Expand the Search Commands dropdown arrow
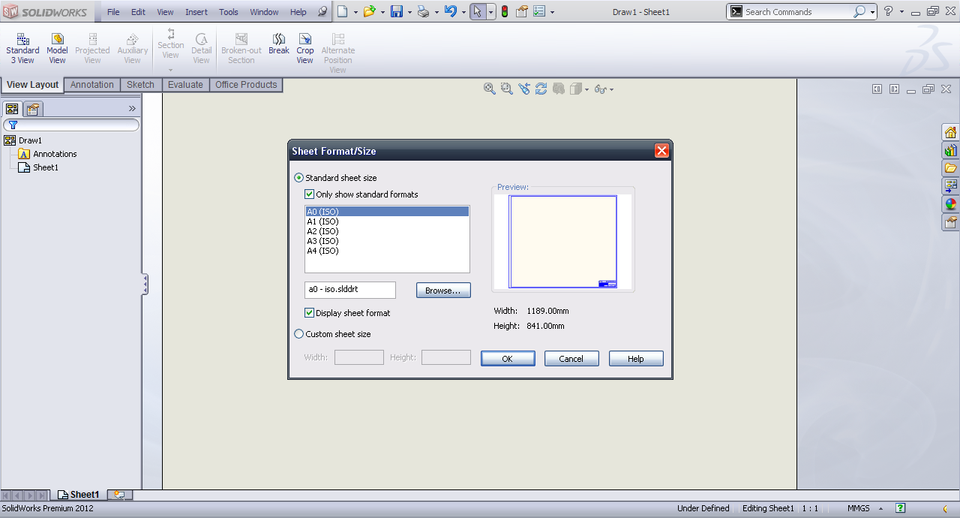Image resolution: width=960 pixels, height=518 pixels. 873,12
